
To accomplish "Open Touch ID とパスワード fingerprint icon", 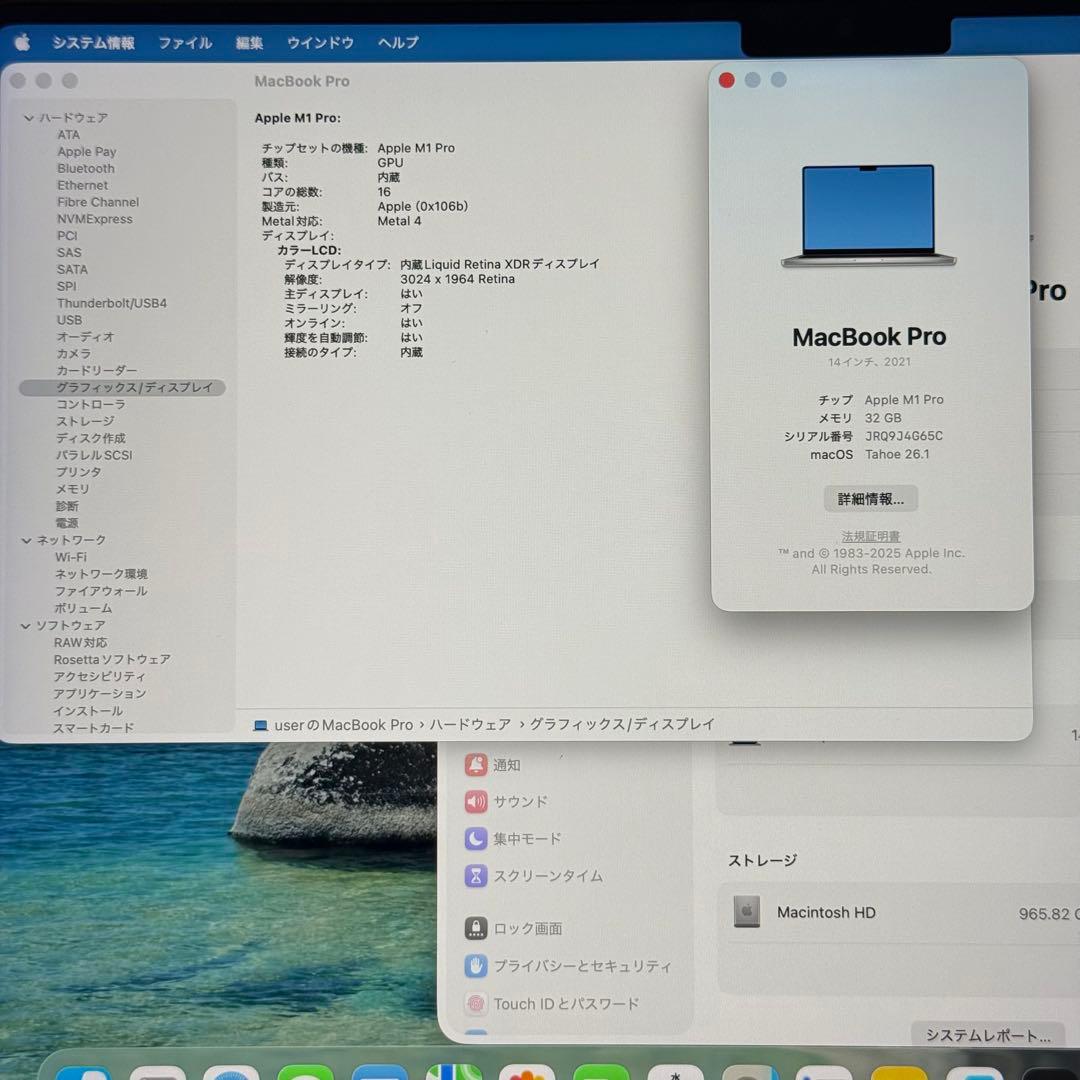I will 476,1004.
